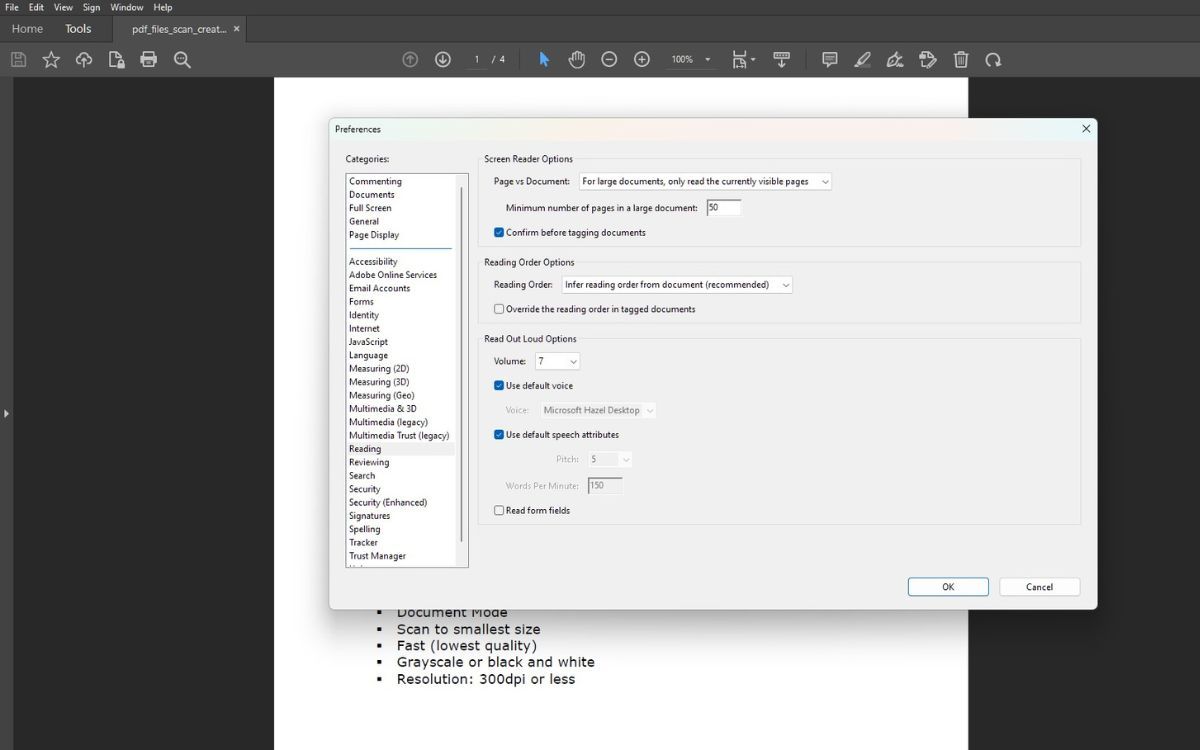This screenshot has width=1200, height=750.
Task: Open the Print dialog icon
Action: 148,59
